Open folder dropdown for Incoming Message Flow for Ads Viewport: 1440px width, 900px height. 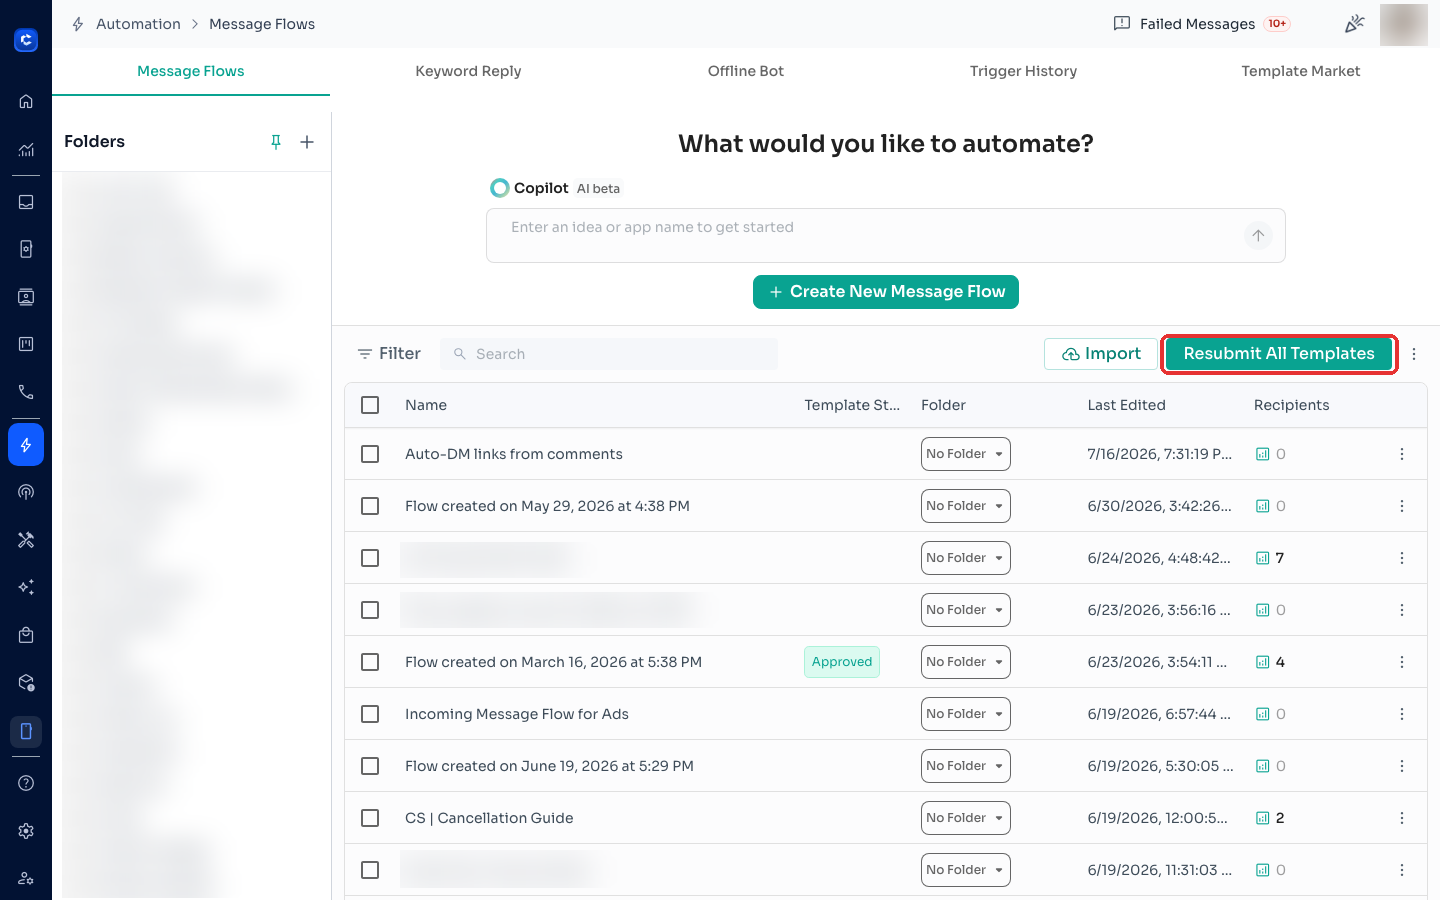click(965, 714)
